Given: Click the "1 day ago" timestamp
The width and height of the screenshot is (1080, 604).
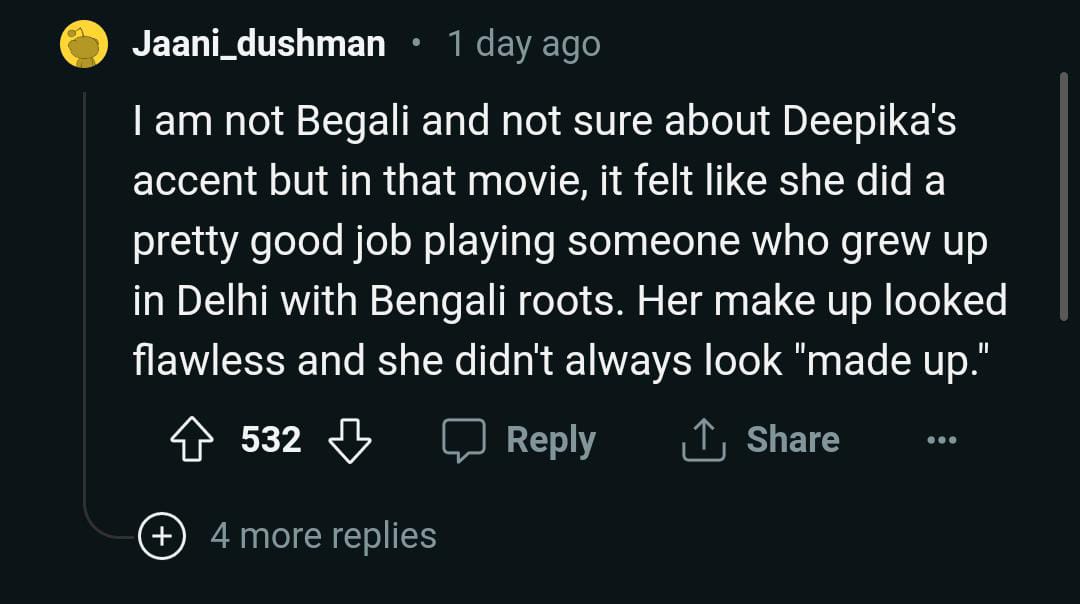Looking at the screenshot, I should (524, 44).
